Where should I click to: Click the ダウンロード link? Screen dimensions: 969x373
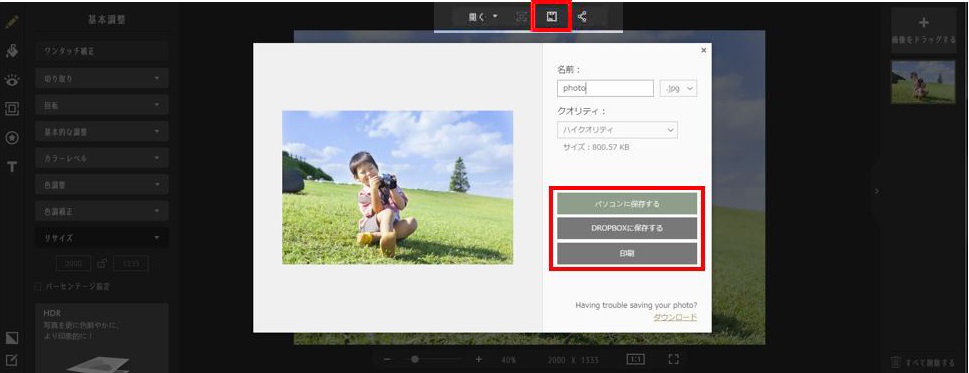[x=675, y=317]
